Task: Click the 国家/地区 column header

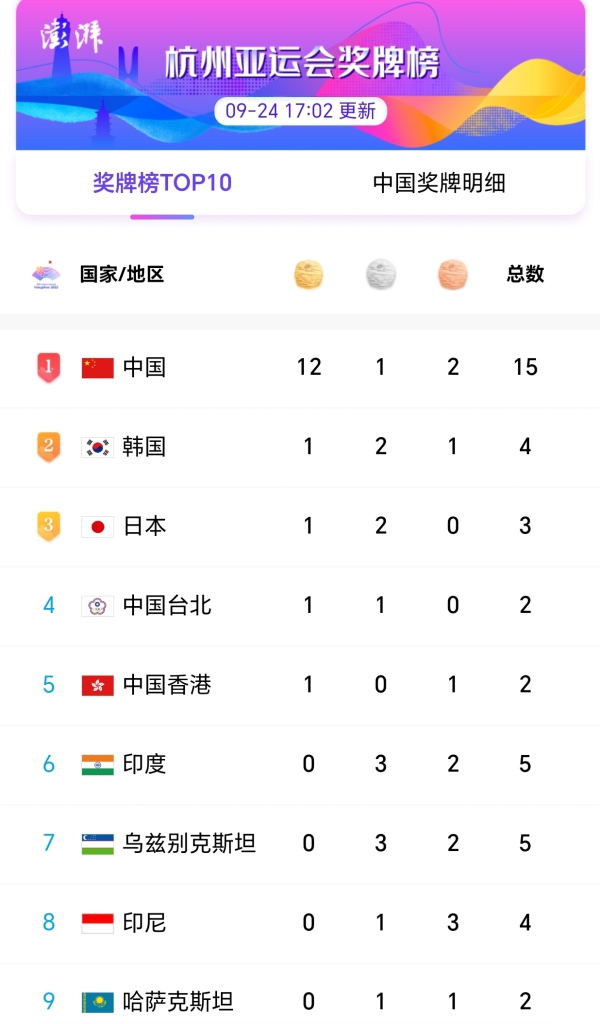Action: pyautogui.click(x=122, y=274)
